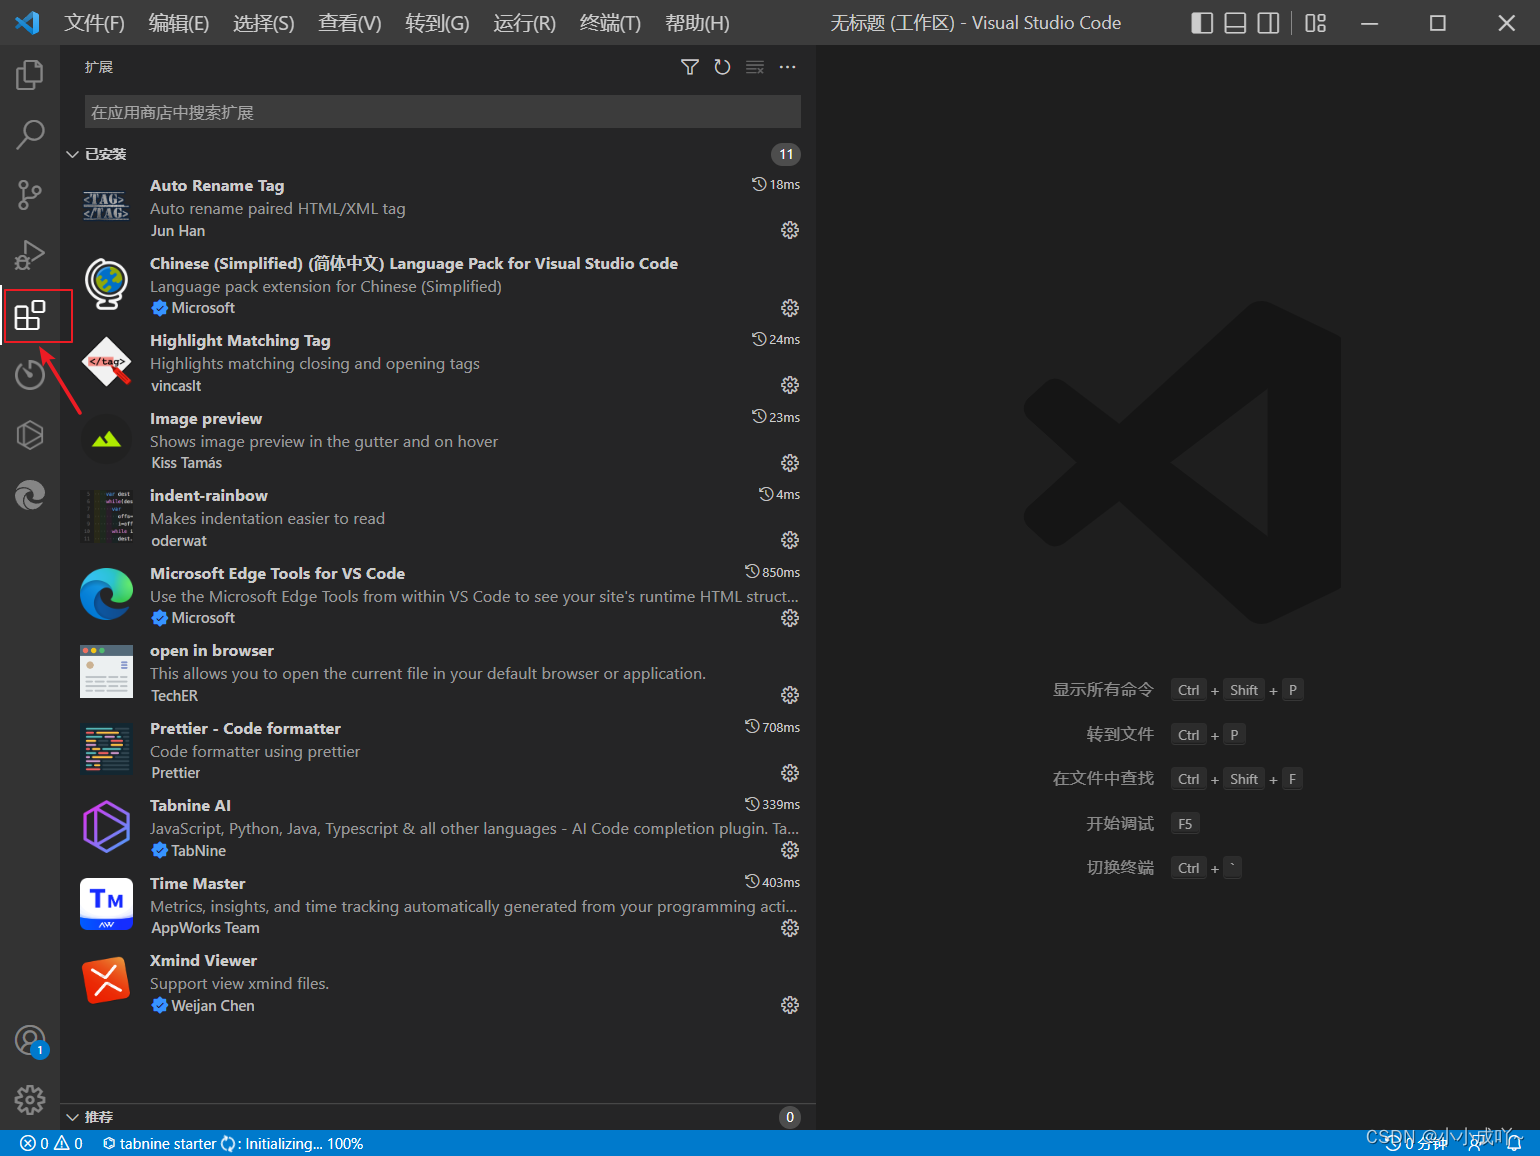Viewport: 1540px width, 1156px height.
Task: Filter extensions with the funnel icon
Action: 690,67
